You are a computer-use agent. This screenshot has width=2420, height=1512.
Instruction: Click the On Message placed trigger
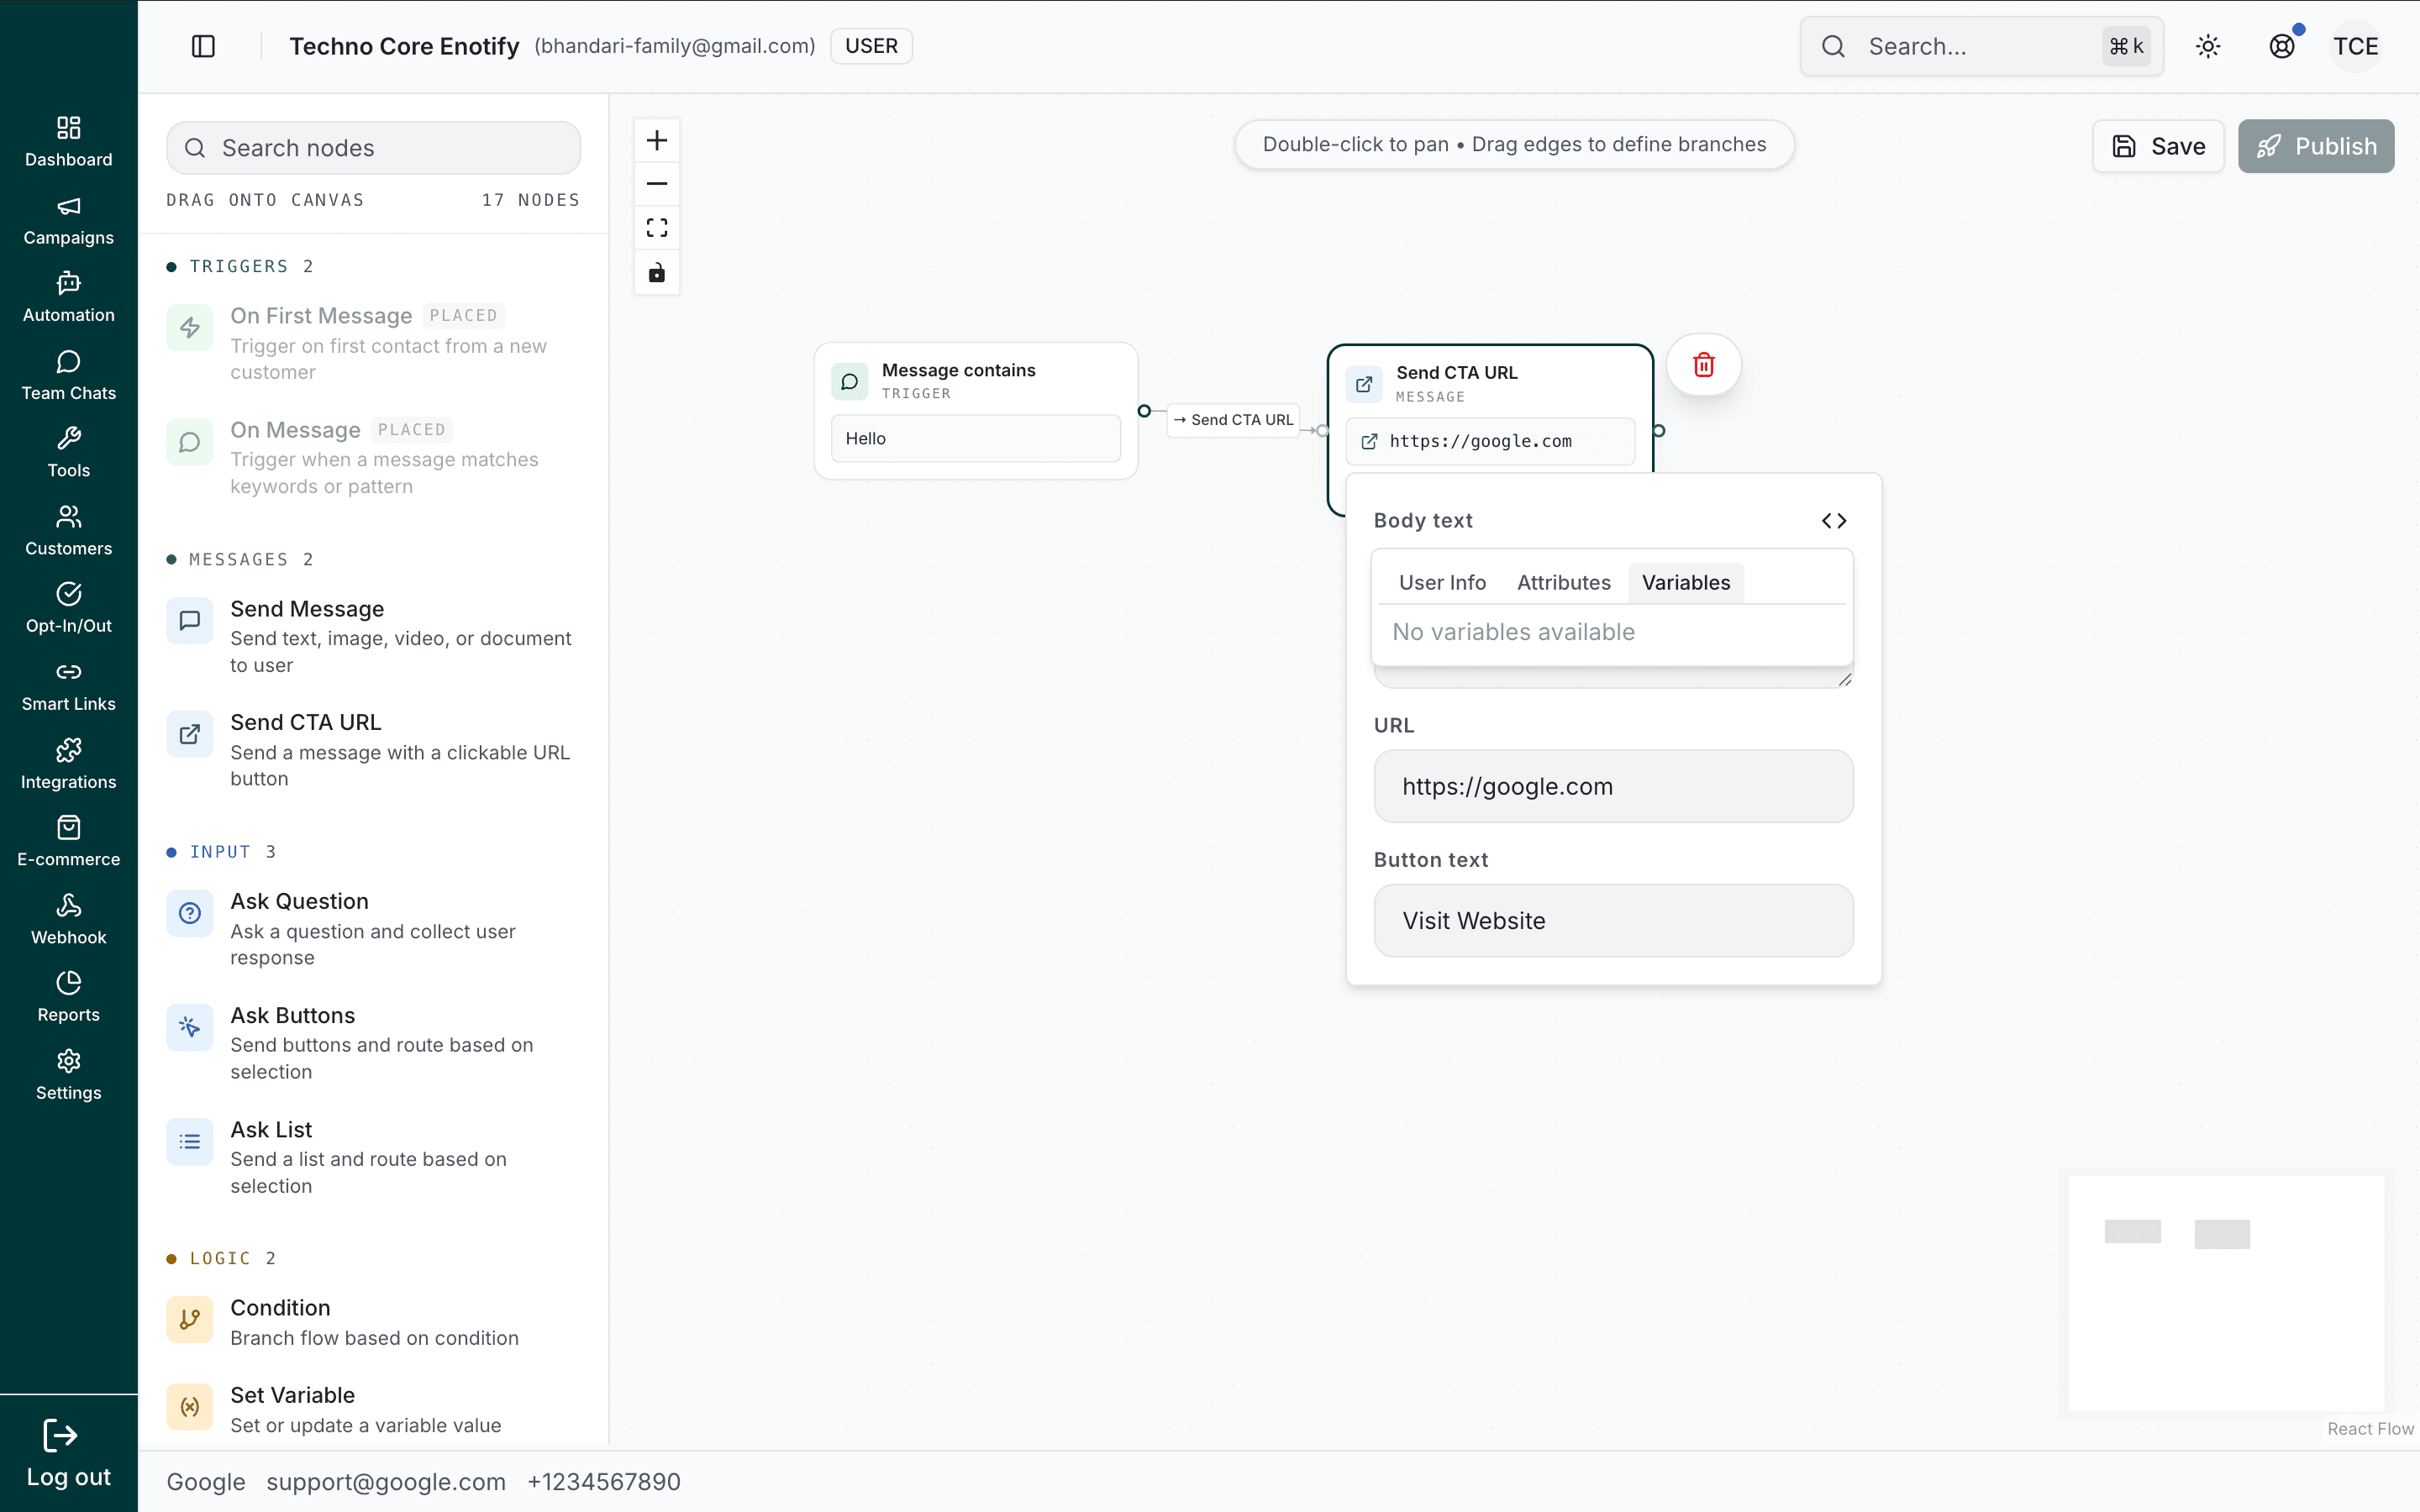pyautogui.click(x=373, y=457)
